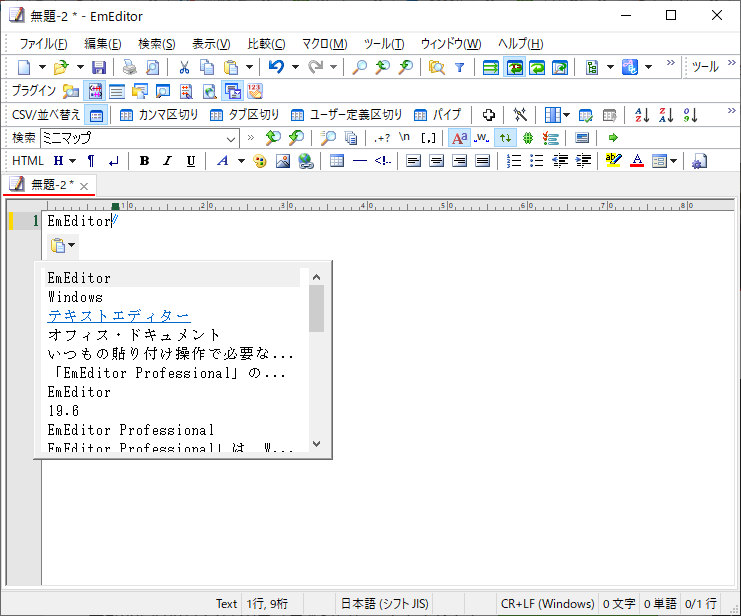Click the color palette icon in HTML bar
Screen dimensions: 741x616
(x=259, y=161)
